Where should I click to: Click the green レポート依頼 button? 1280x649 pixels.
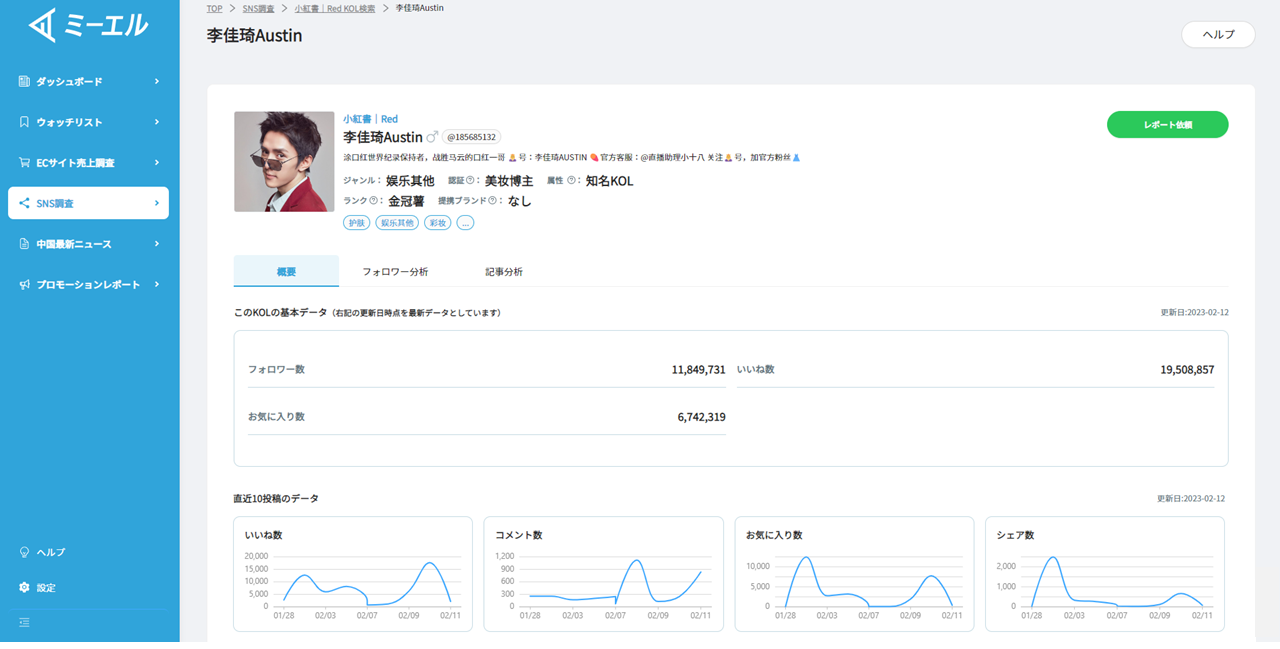[1167, 124]
